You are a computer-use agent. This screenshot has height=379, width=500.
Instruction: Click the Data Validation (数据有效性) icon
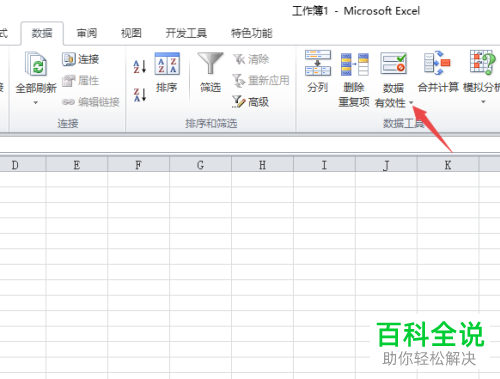[394, 63]
